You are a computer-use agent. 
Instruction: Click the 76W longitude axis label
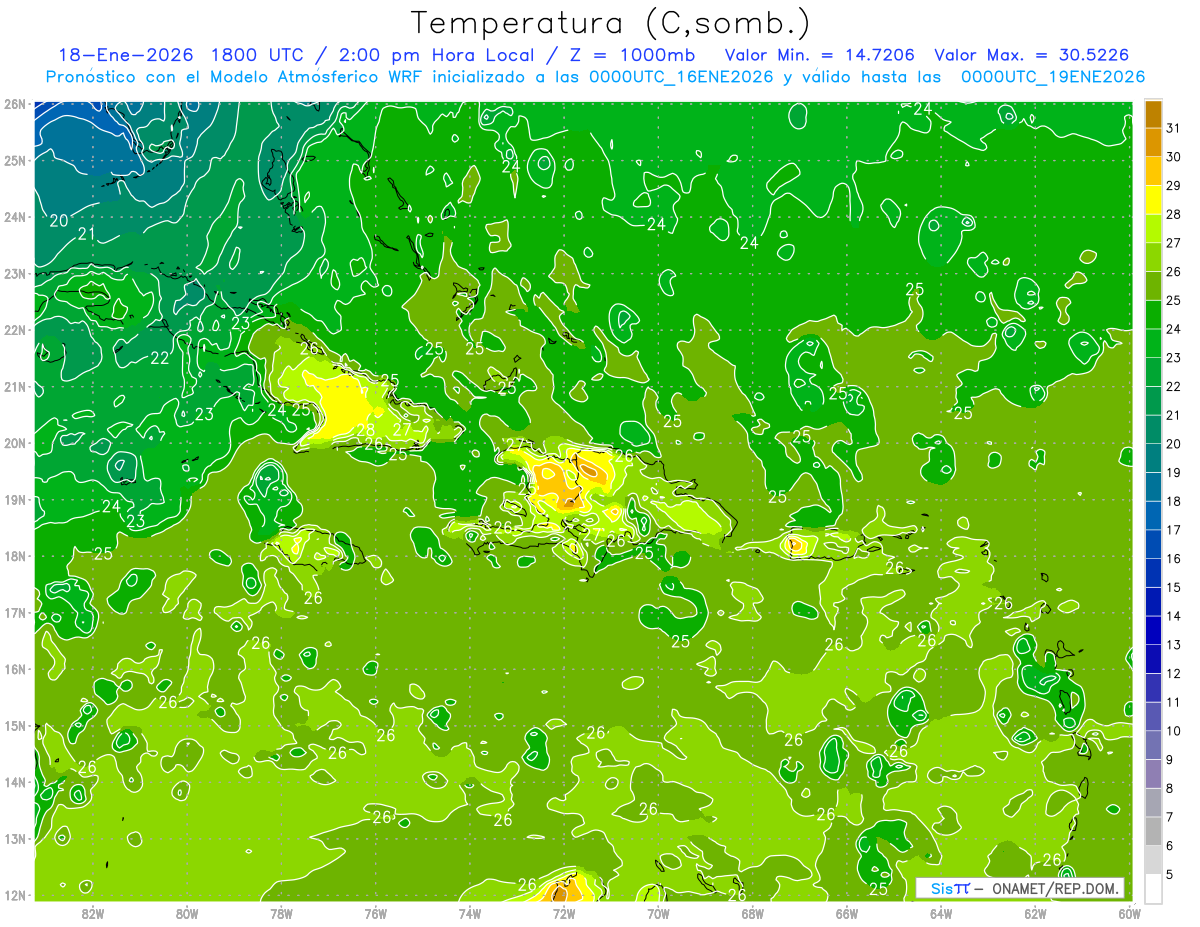point(375,913)
